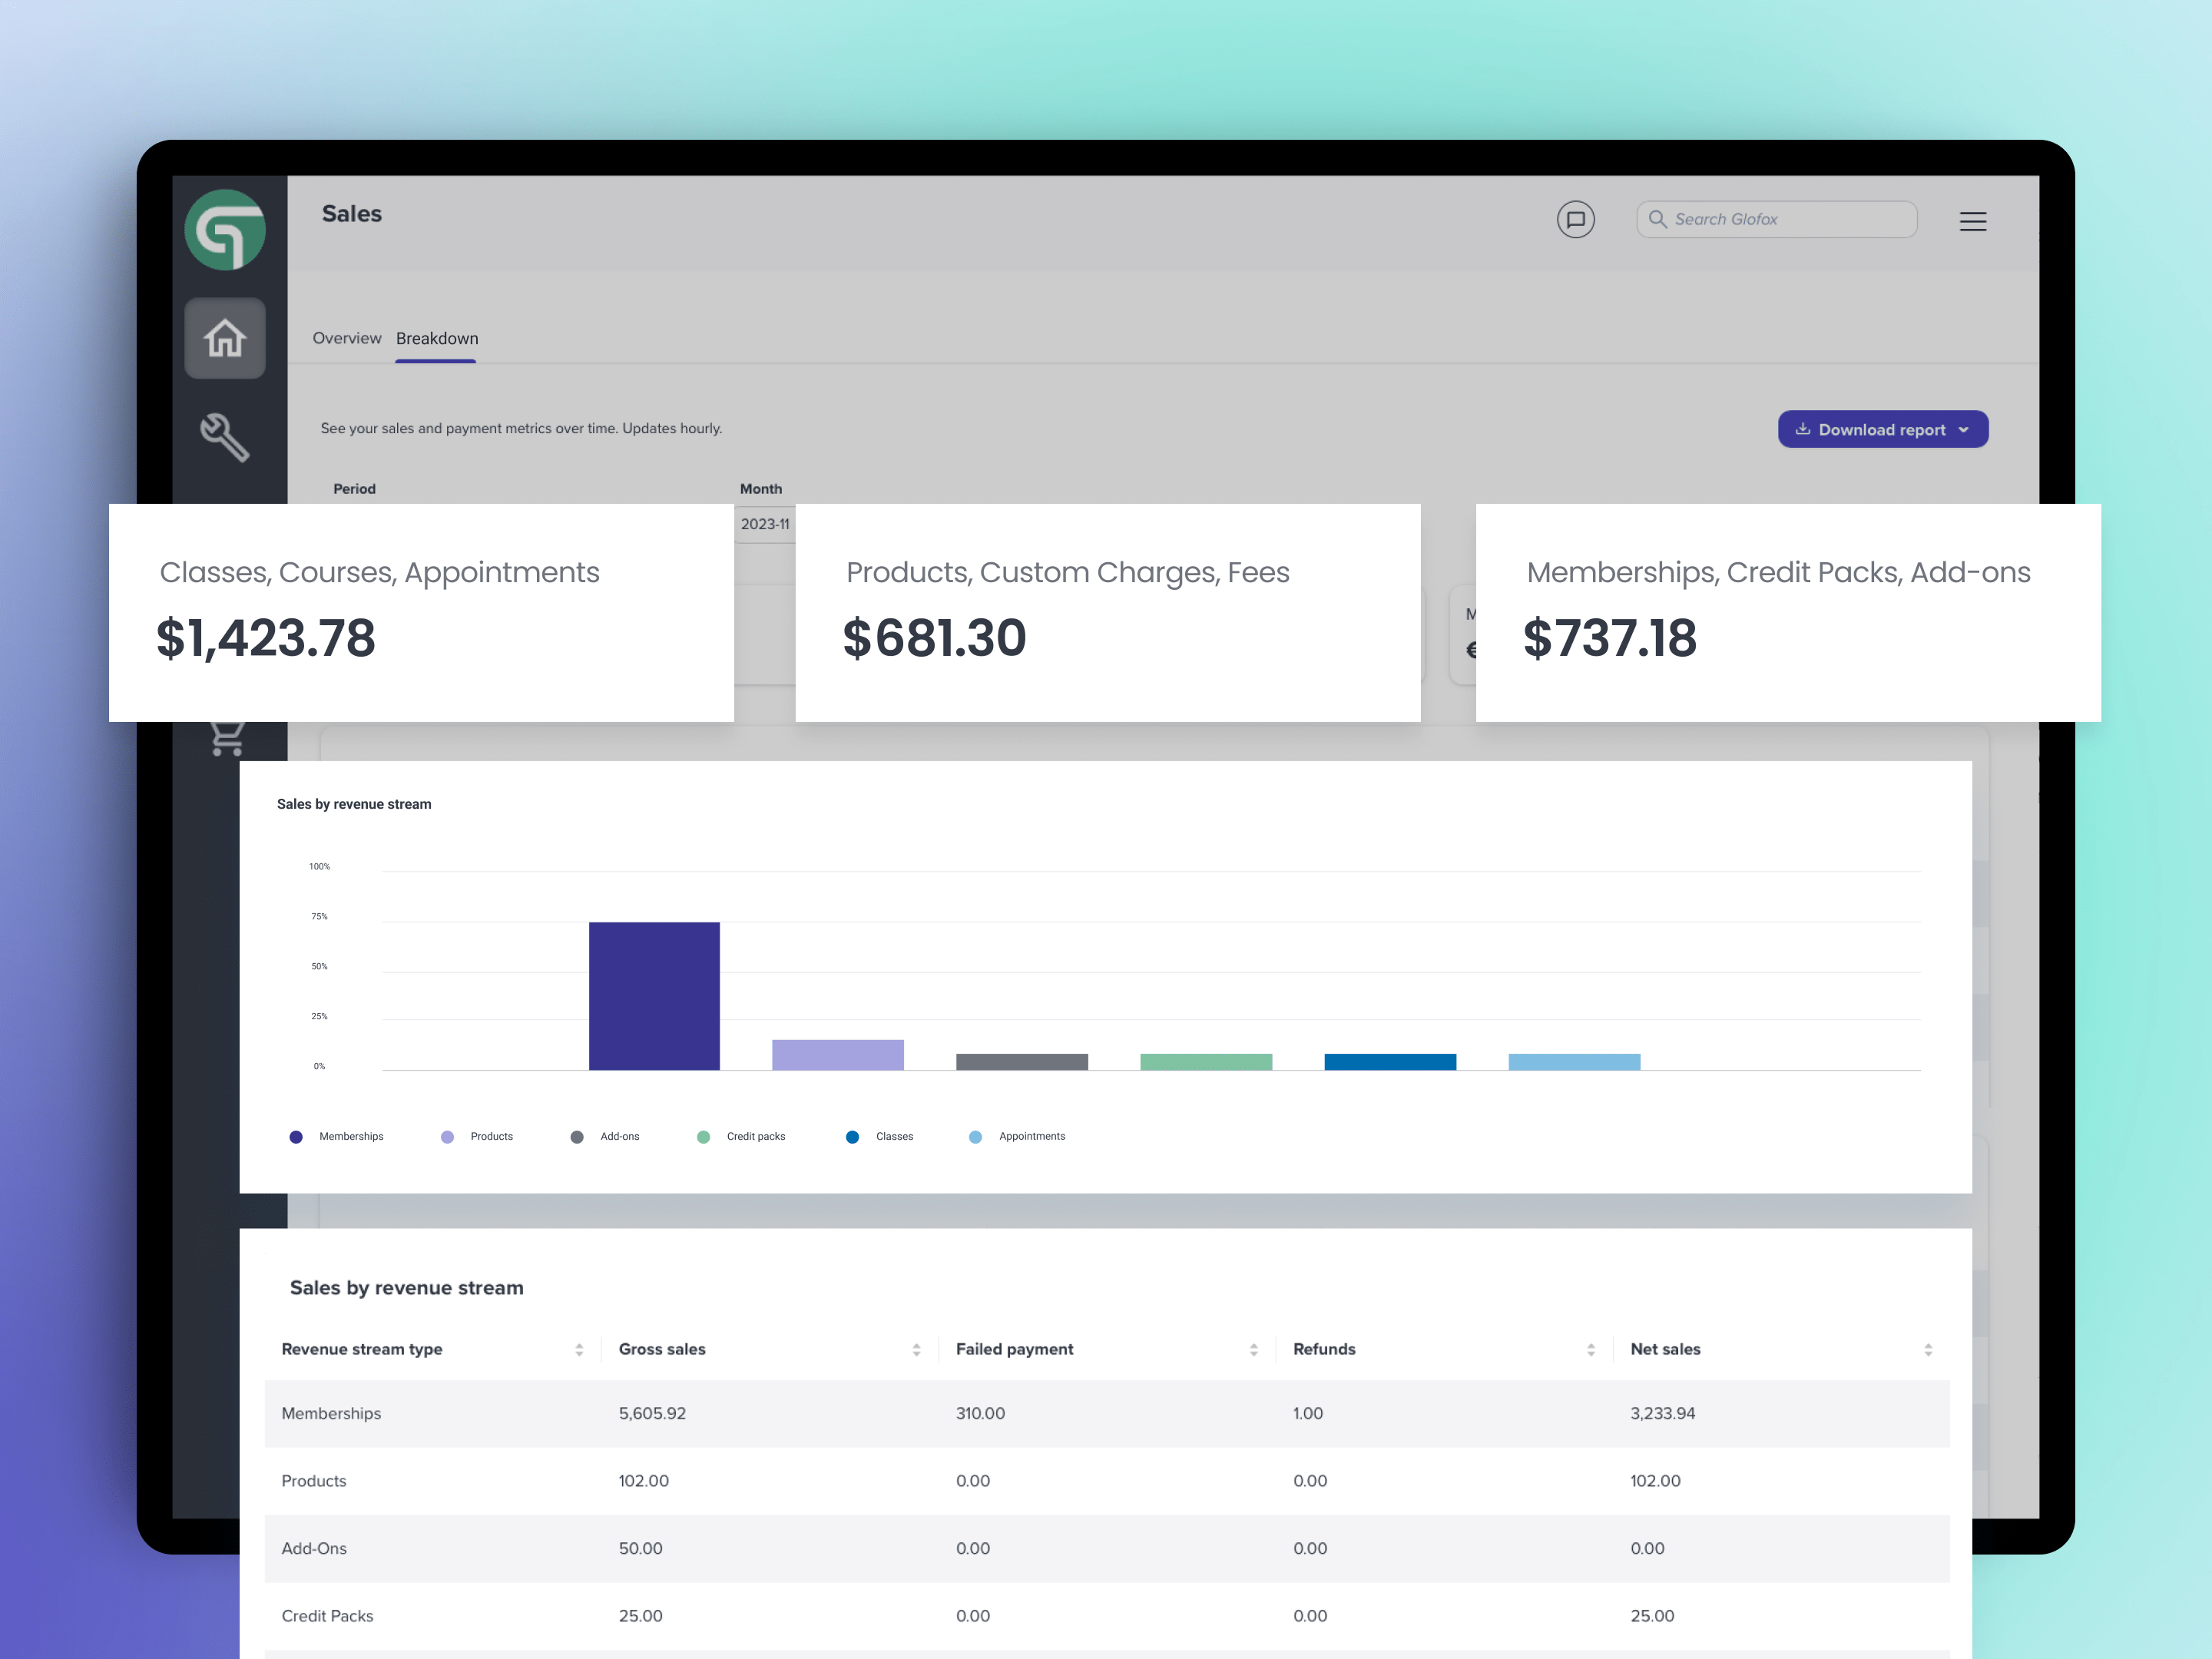
Task: Click the search magnifier icon
Action: pyautogui.click(x=1657, y=219)
